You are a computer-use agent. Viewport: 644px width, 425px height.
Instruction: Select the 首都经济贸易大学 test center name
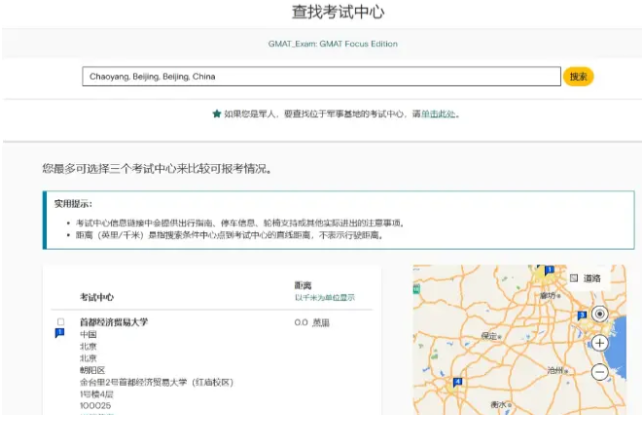[114, 322]
